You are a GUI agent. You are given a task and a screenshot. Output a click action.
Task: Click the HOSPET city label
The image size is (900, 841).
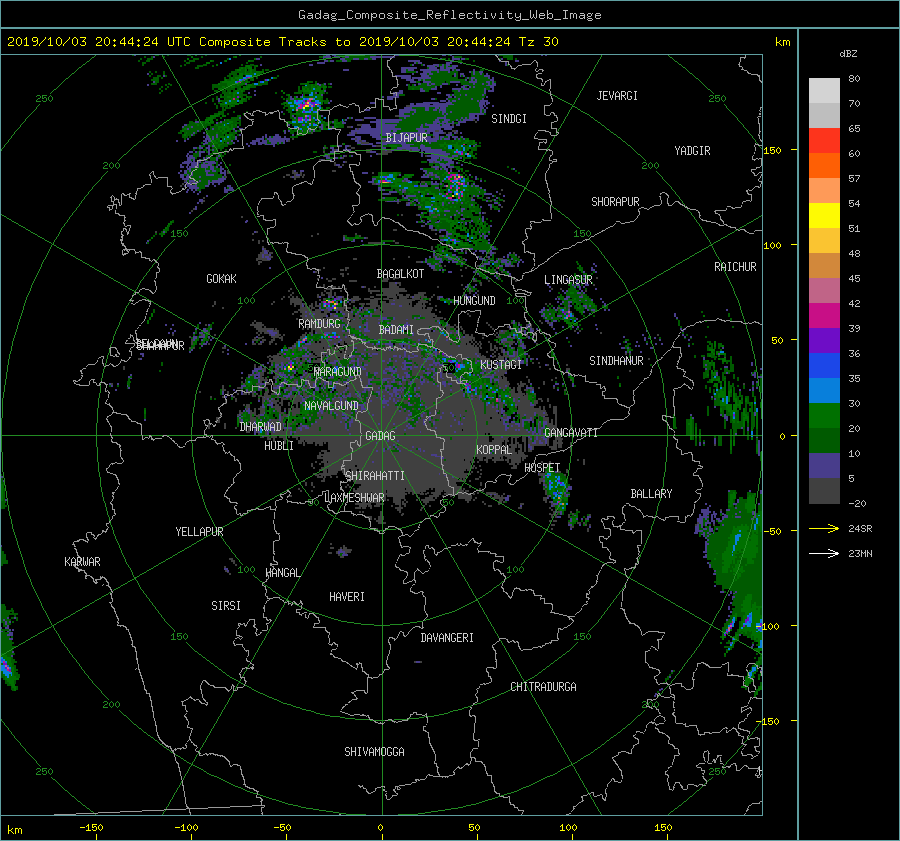pyautogui.click(x=542, y=468)
